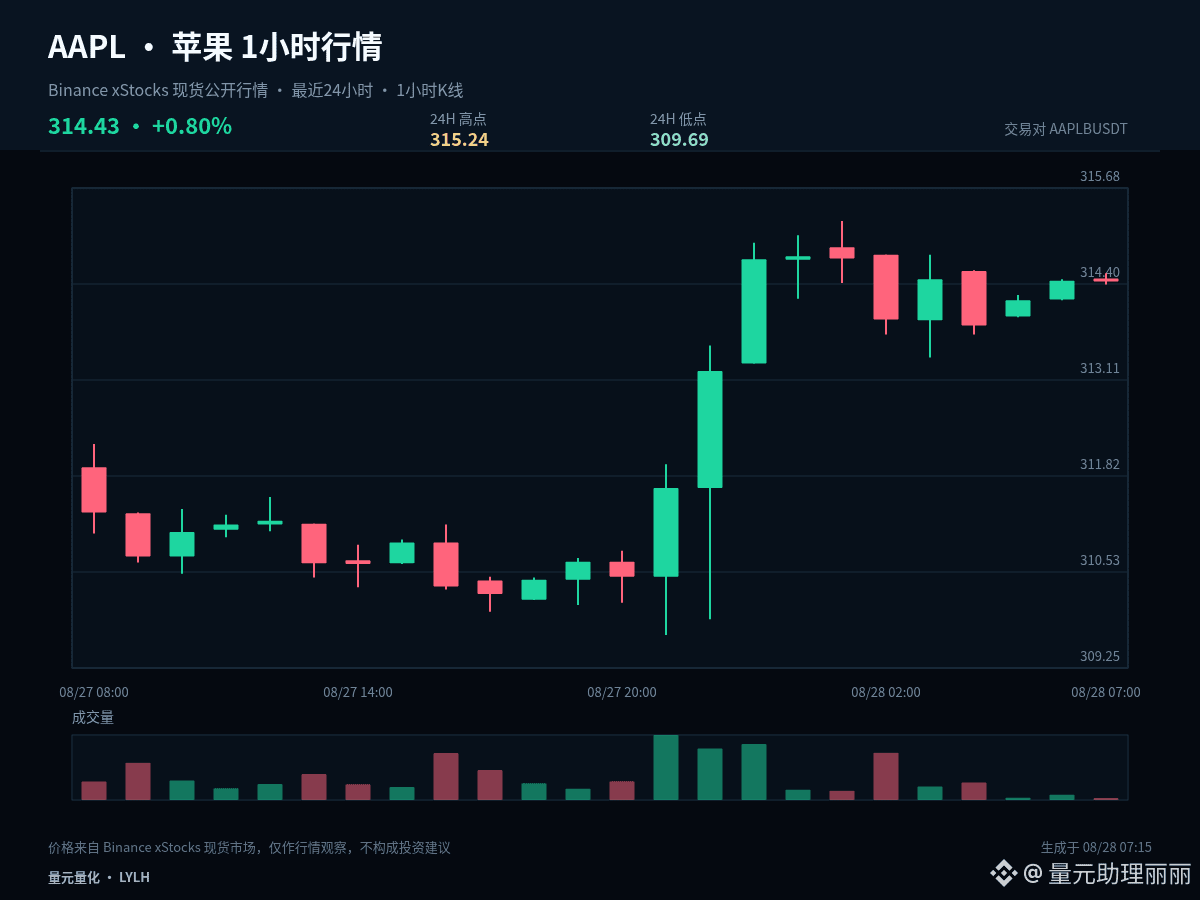Screen dimensions: 1200x900
Task: Click the first red candlestick at 08/27 08:00
Action: [x=94, y=490]
